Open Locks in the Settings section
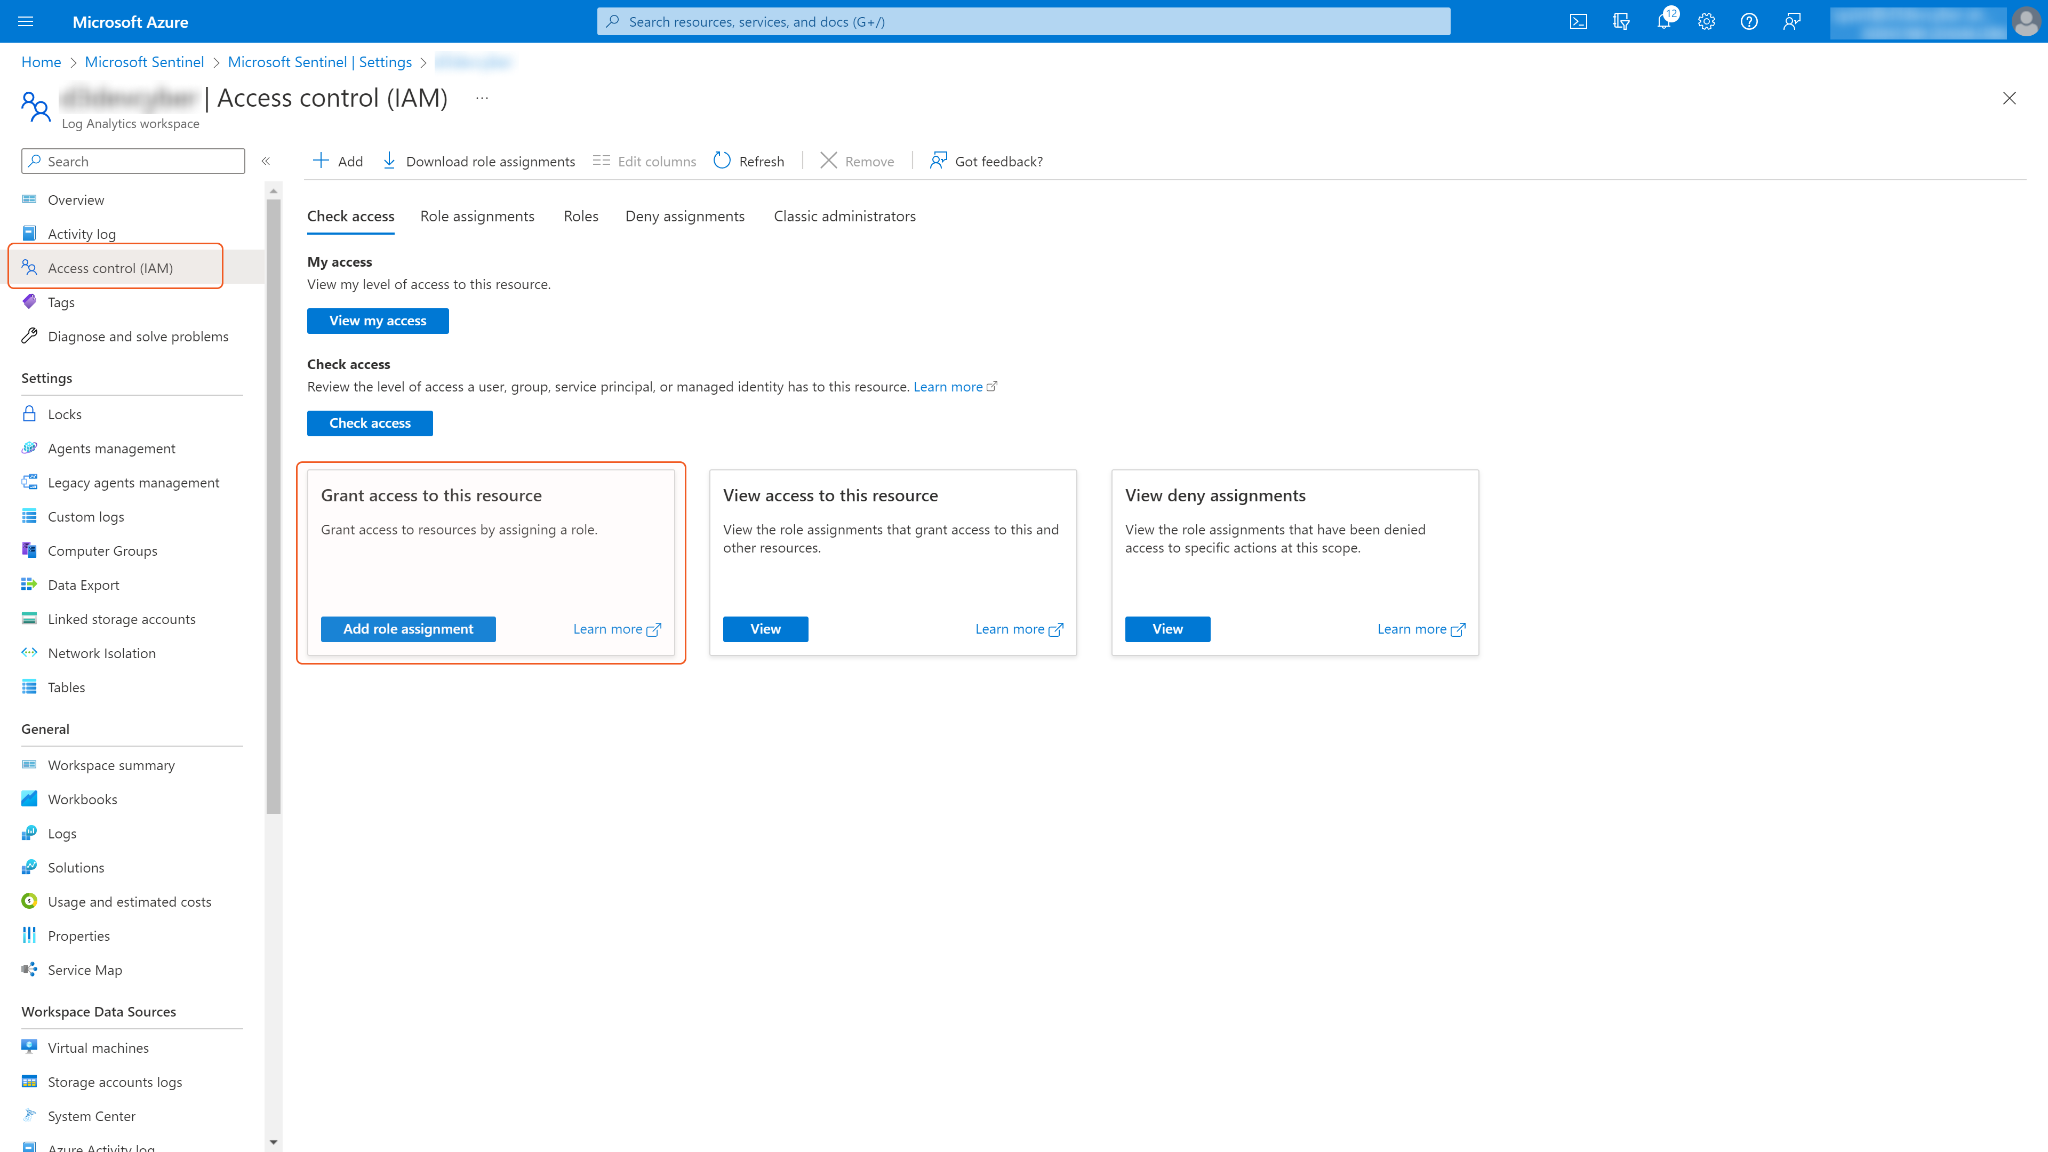Image resolution: width=2048 pixels, height=1152 pixels. (x=65, y=414)
